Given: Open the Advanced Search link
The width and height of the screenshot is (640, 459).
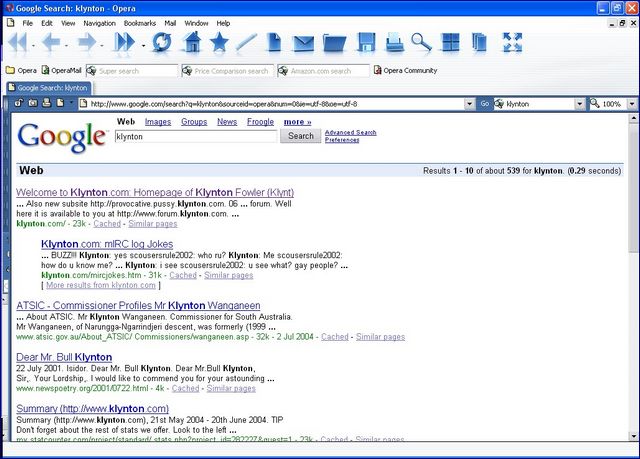Looking at the screenshot, I should [350, 132].
